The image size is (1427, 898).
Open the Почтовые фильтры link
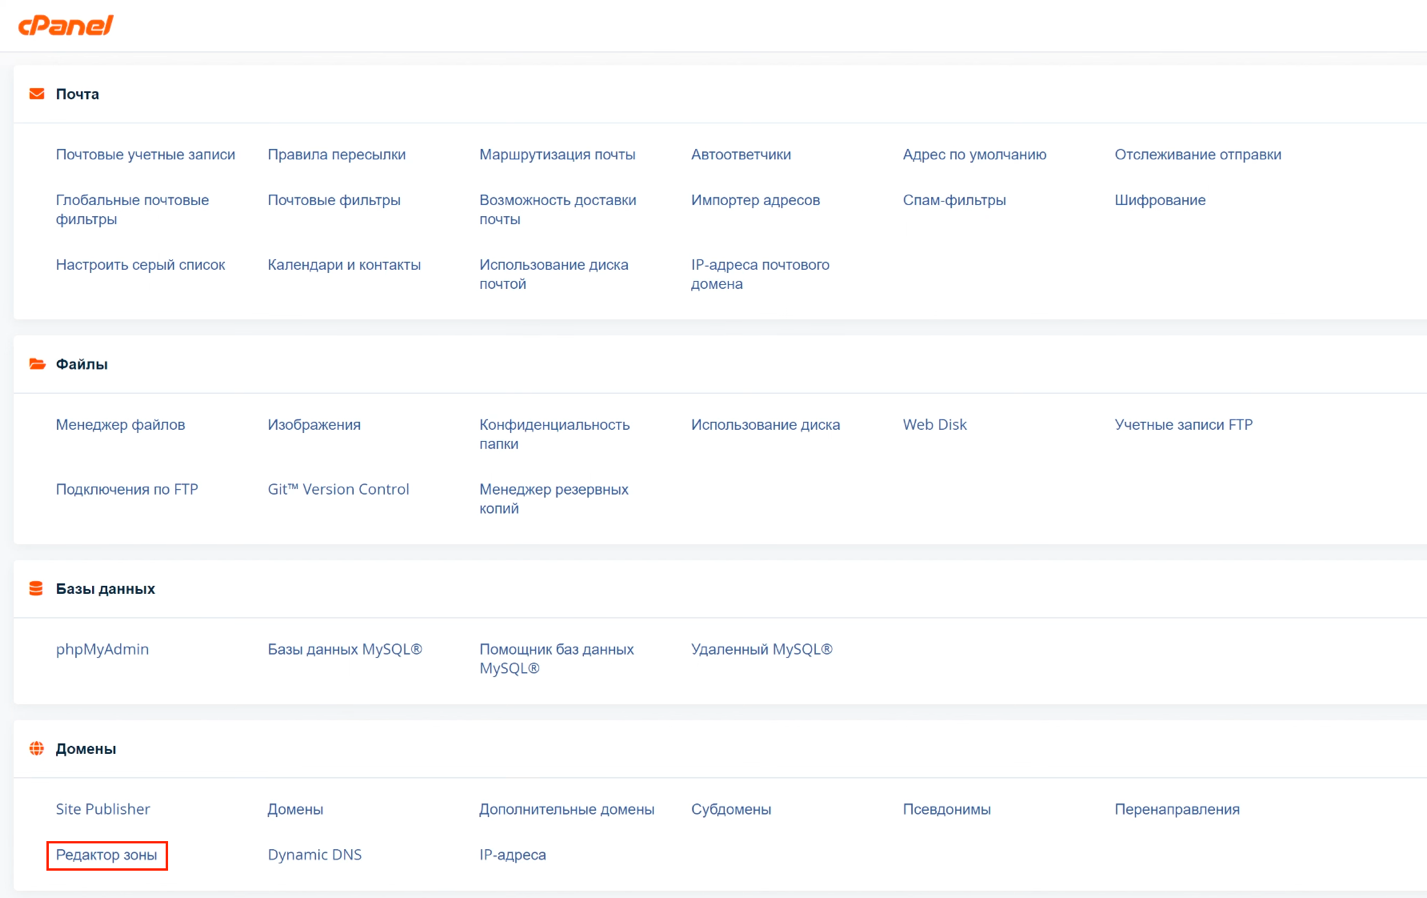[x=334, y=200]
